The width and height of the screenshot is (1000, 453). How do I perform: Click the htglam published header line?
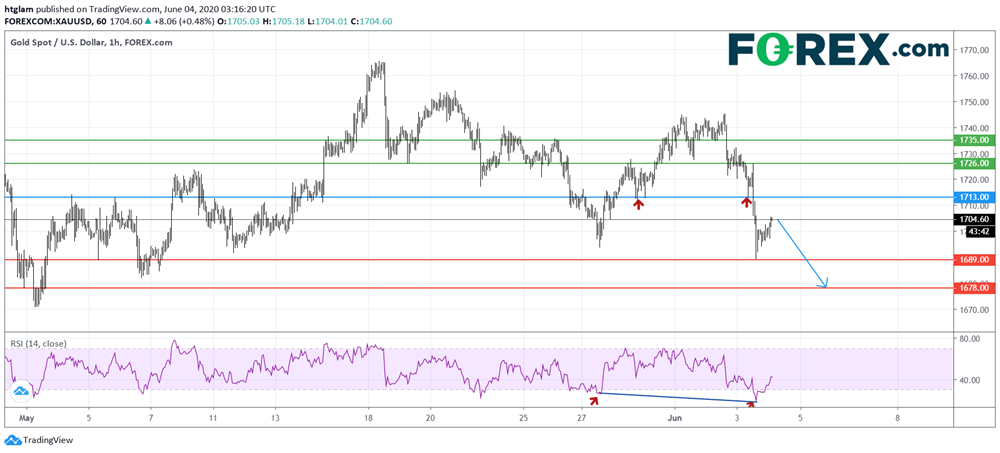[x=142, y=8]
